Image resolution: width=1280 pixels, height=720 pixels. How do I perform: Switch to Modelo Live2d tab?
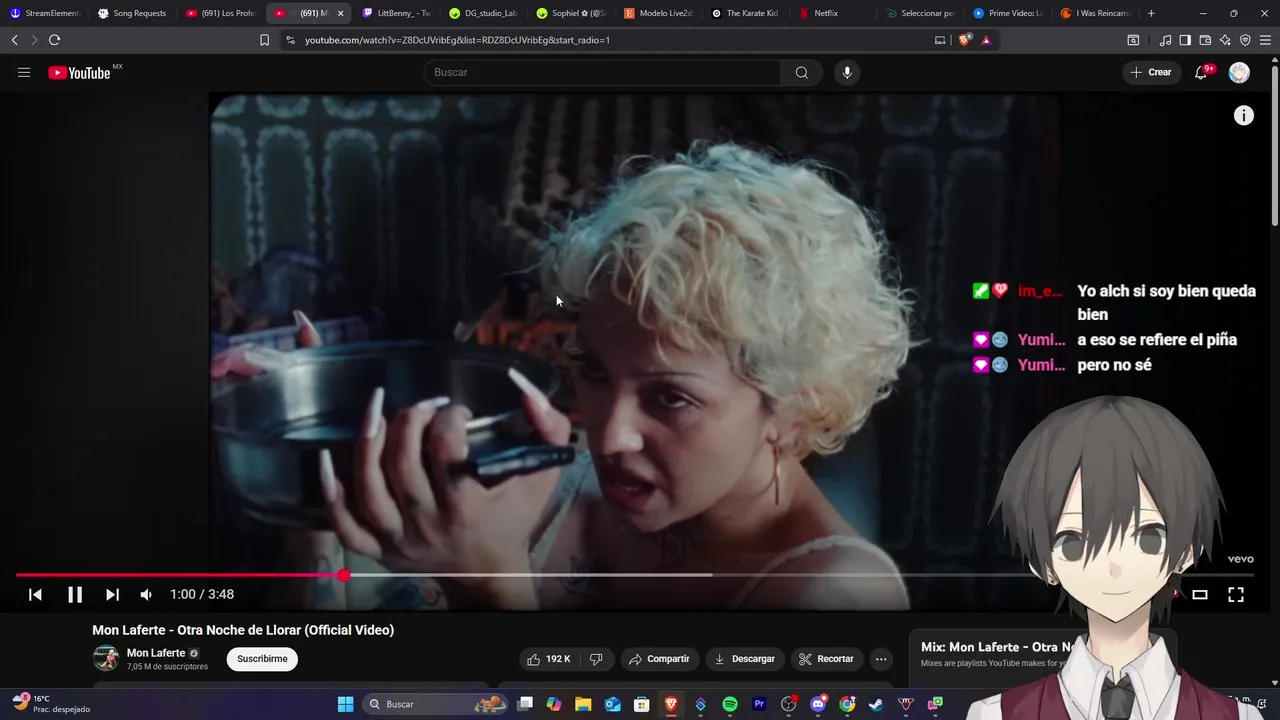click(660, 13)
